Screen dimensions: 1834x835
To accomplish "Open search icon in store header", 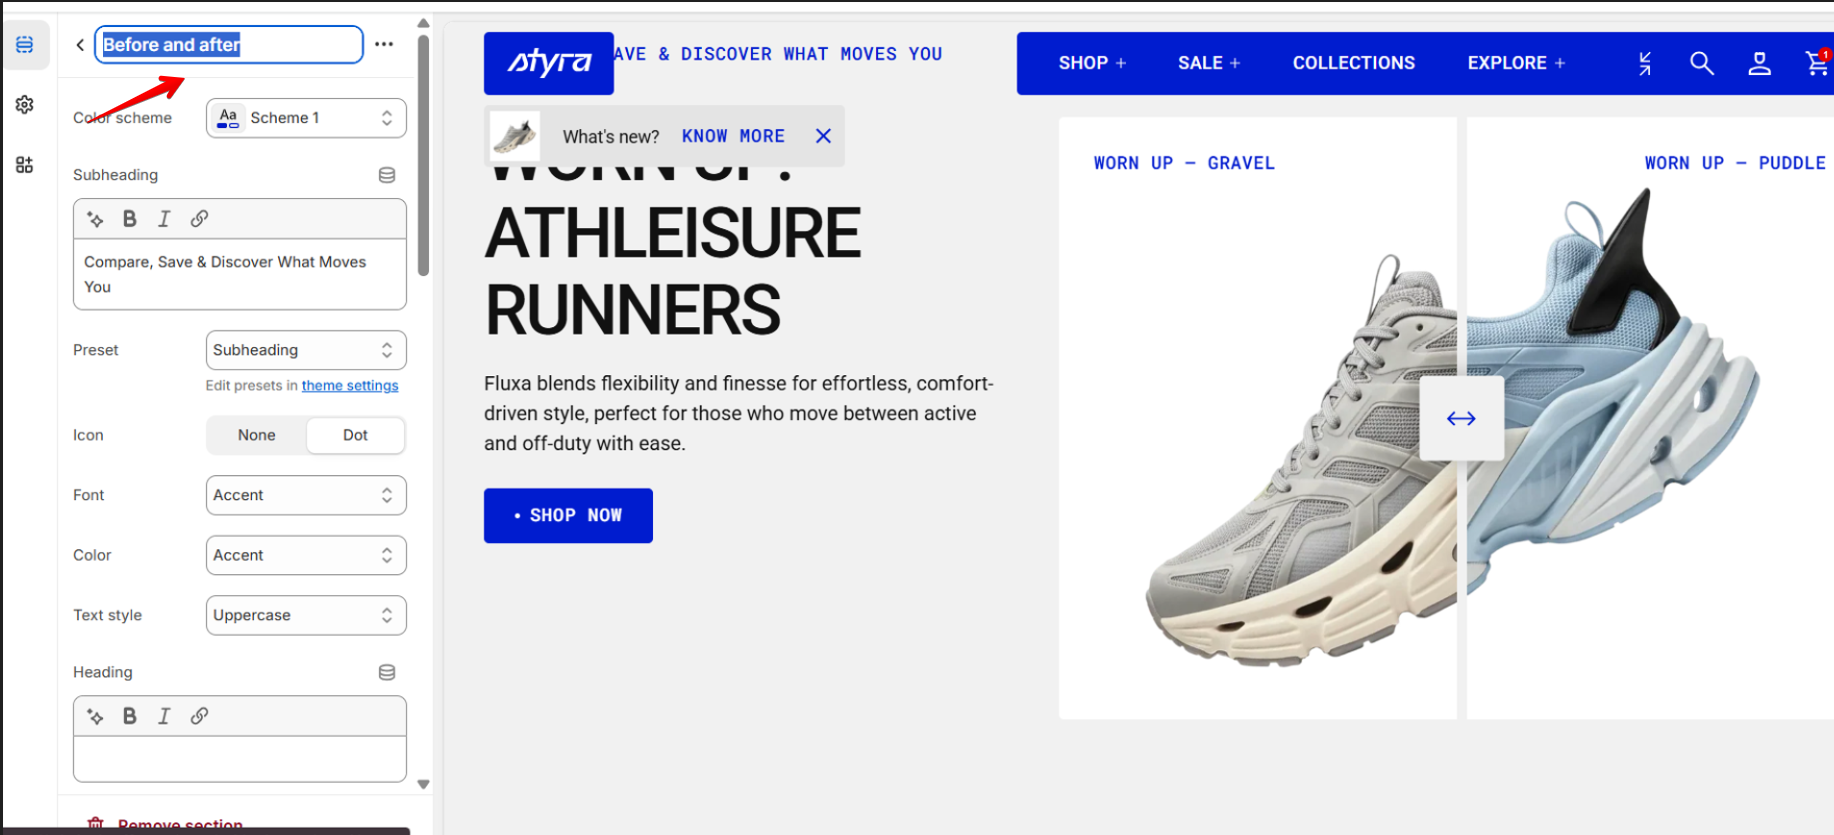I will point(1702,64).
